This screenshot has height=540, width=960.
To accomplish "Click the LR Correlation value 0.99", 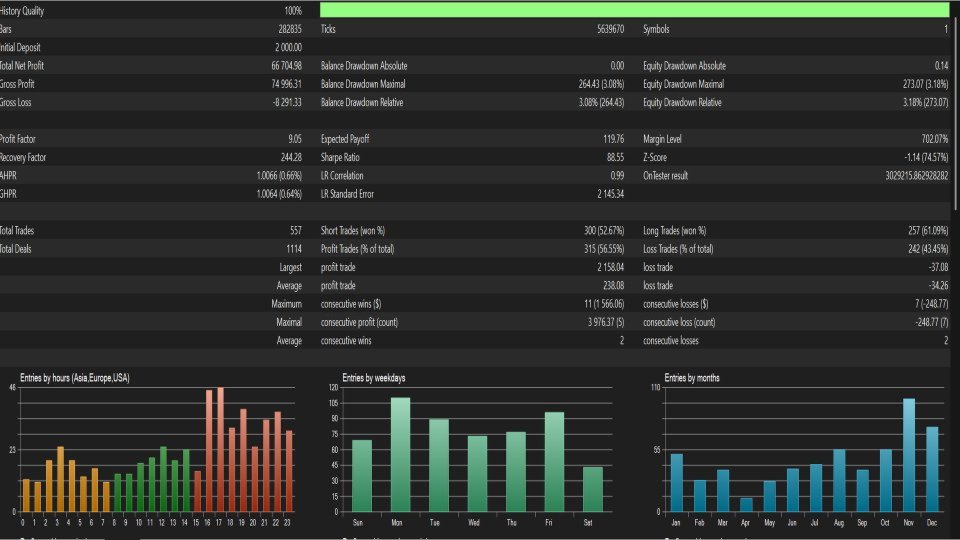I will 617,176.
